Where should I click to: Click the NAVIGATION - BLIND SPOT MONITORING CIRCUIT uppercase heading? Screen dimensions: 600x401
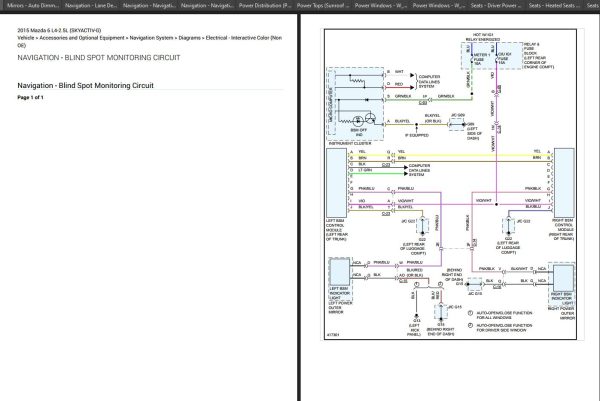[x=99, y=58]
